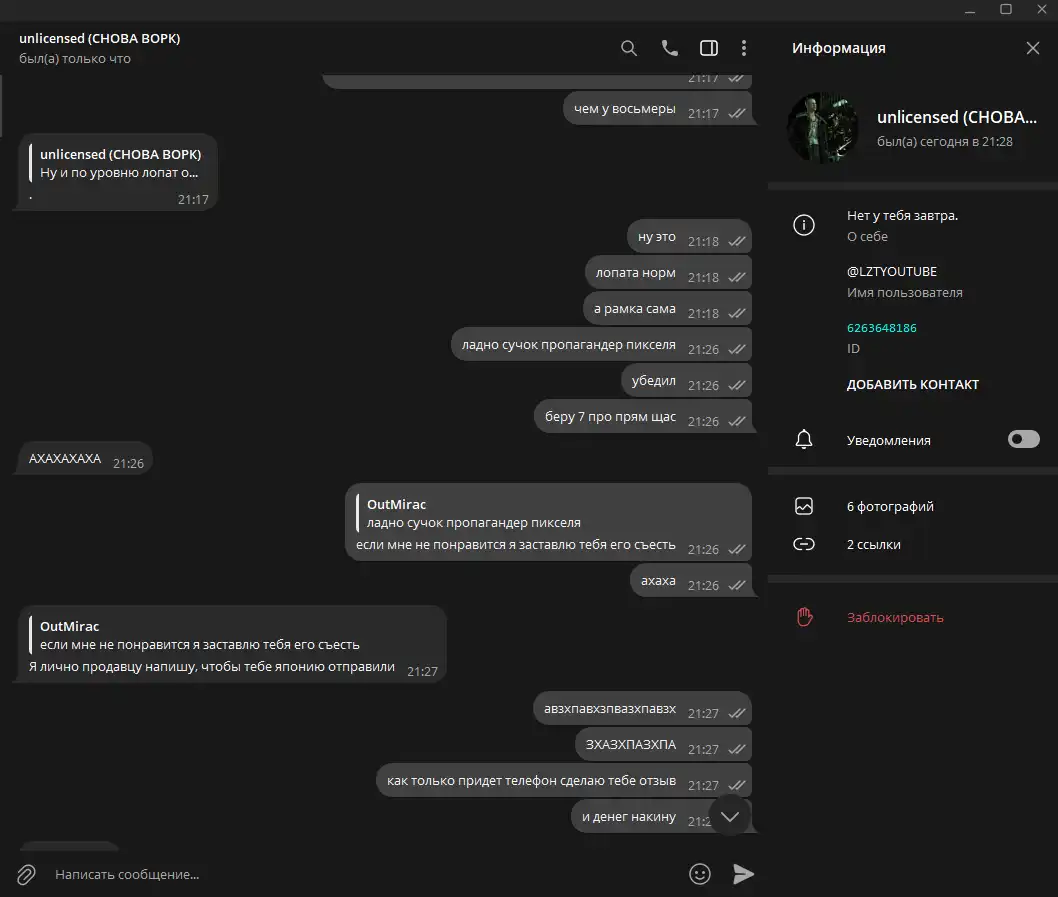Click the @LZTYOUTUBE username

[x=891, y=271]
